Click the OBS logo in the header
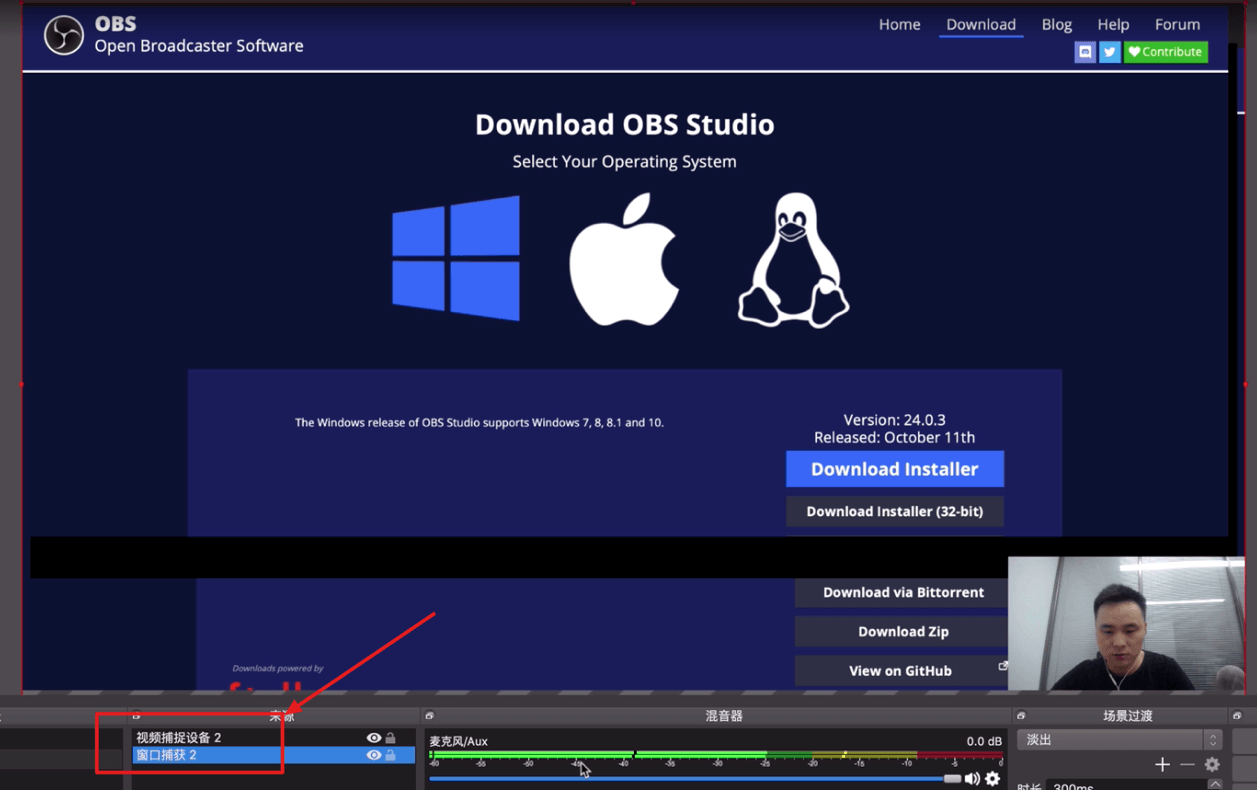 (64, 35)
